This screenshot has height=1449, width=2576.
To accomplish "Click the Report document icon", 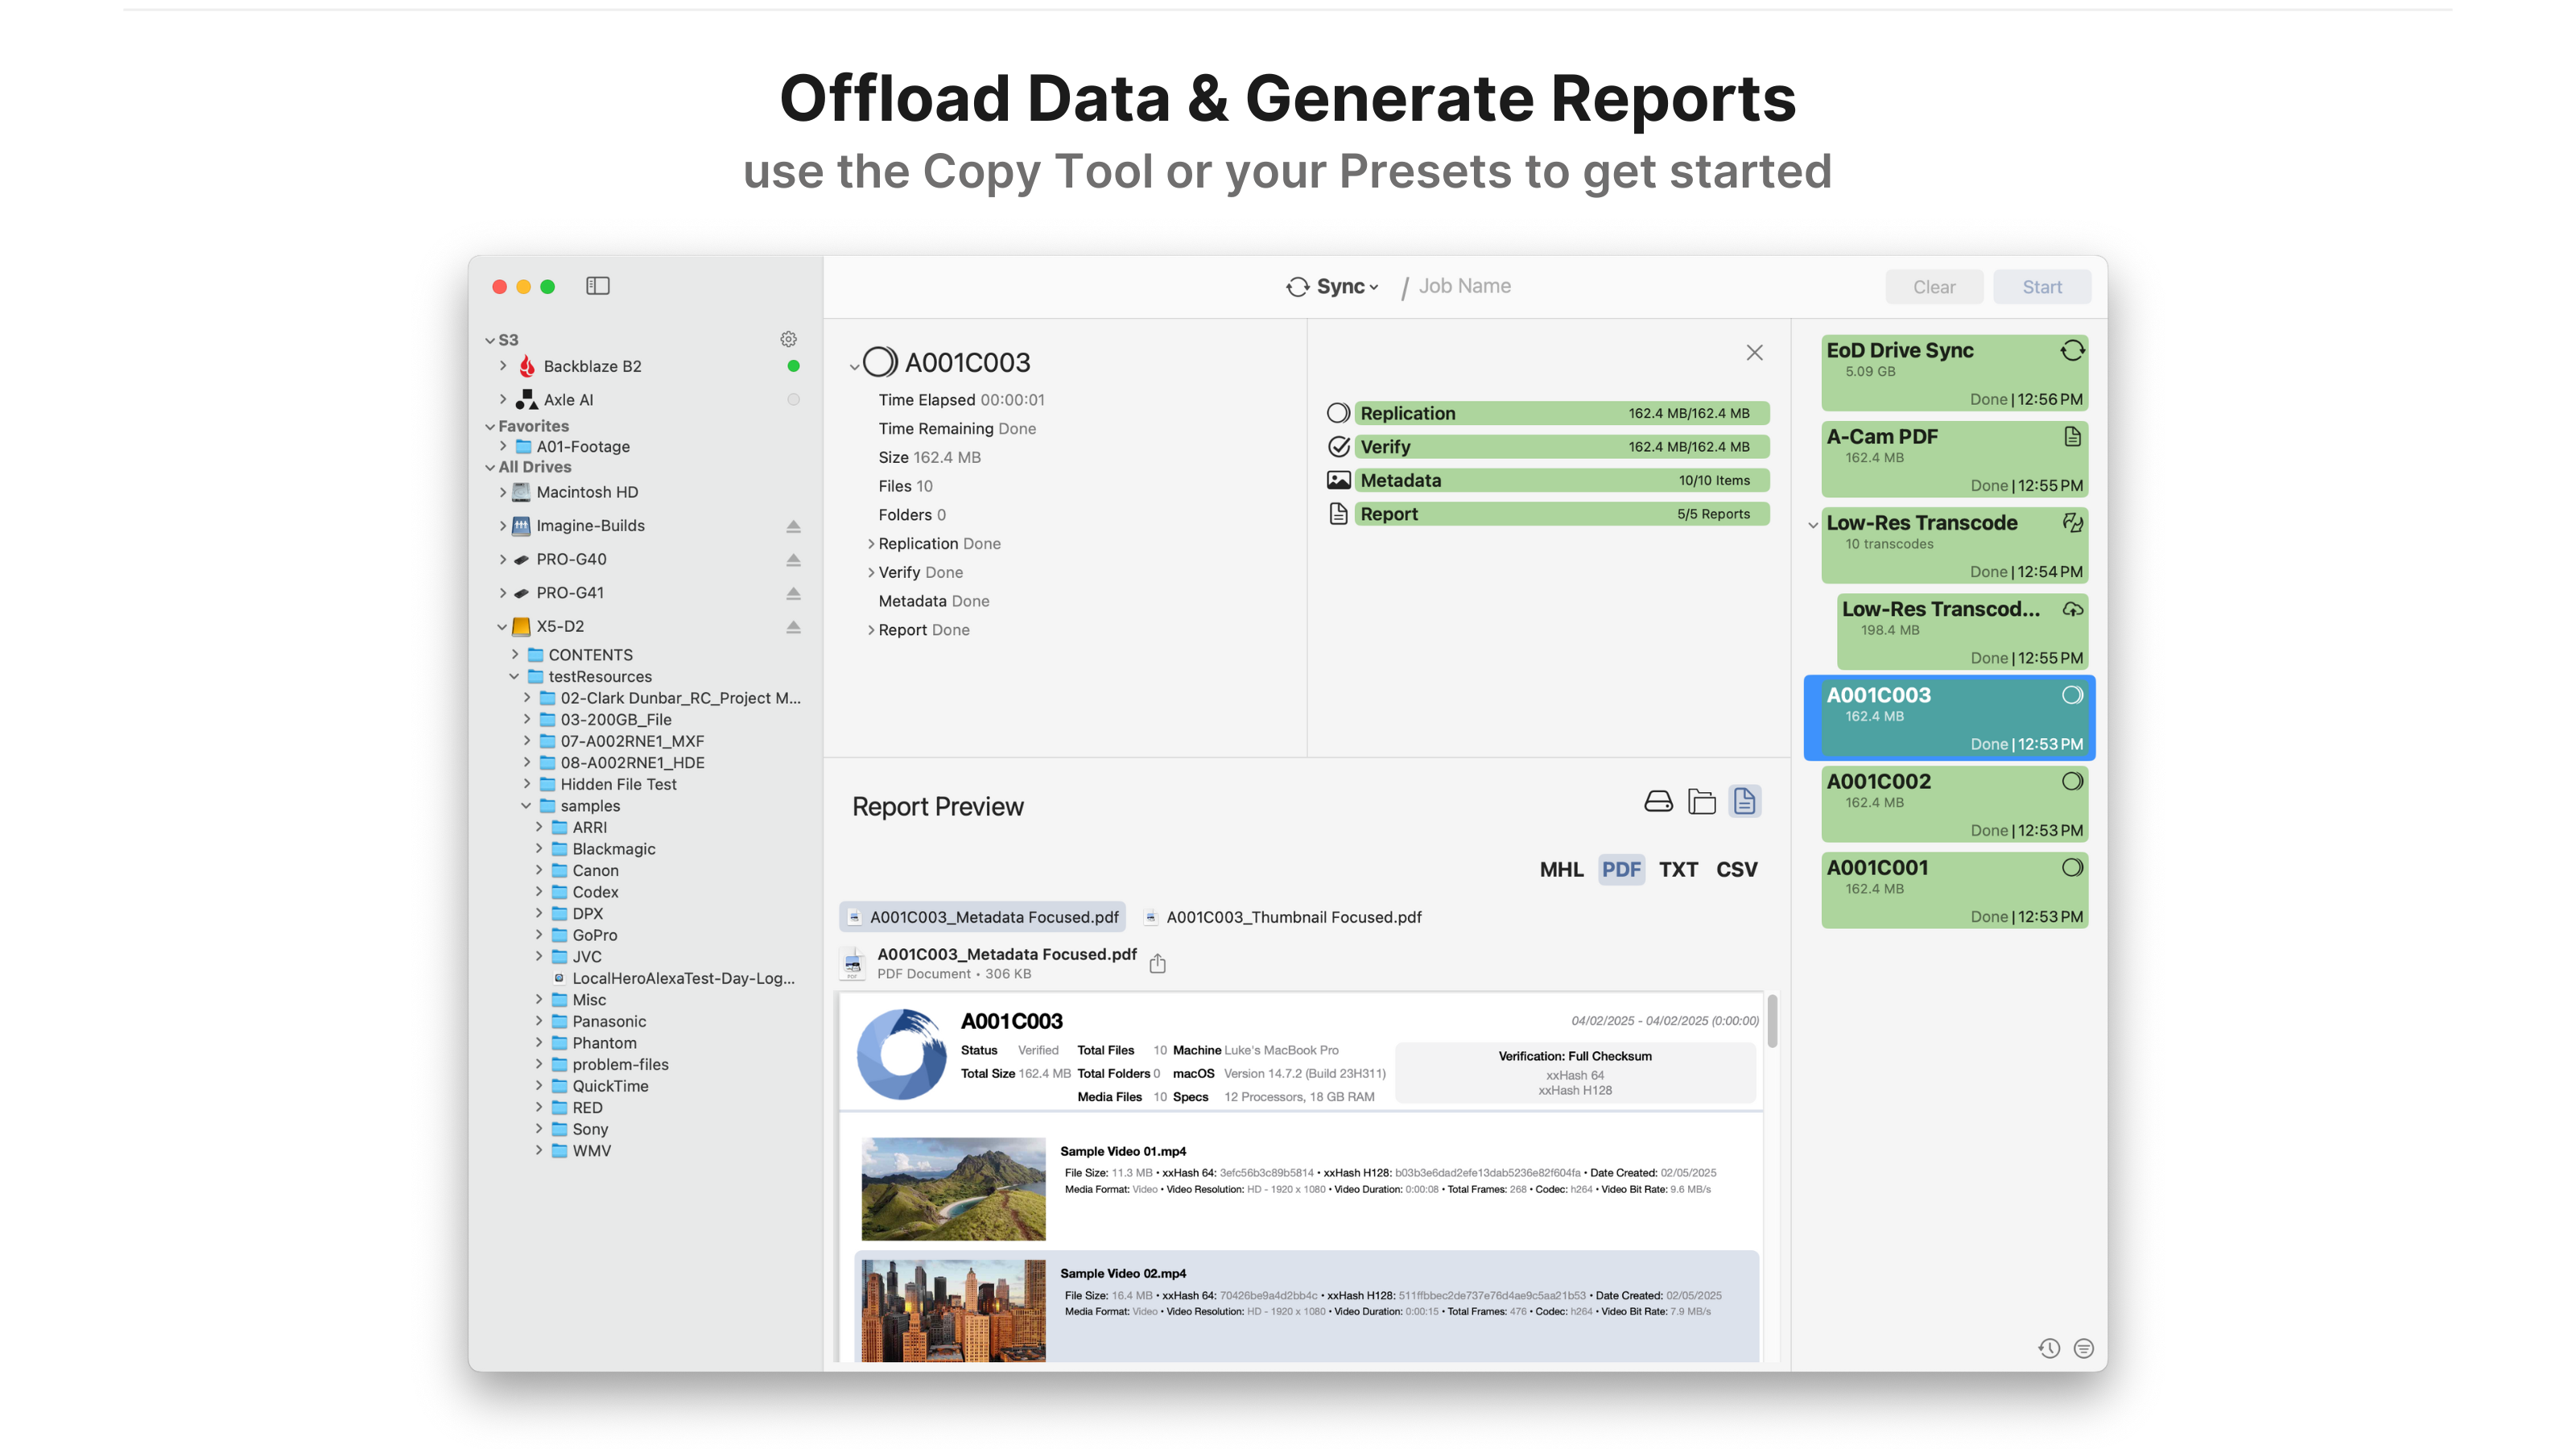I will point(1338,514).
